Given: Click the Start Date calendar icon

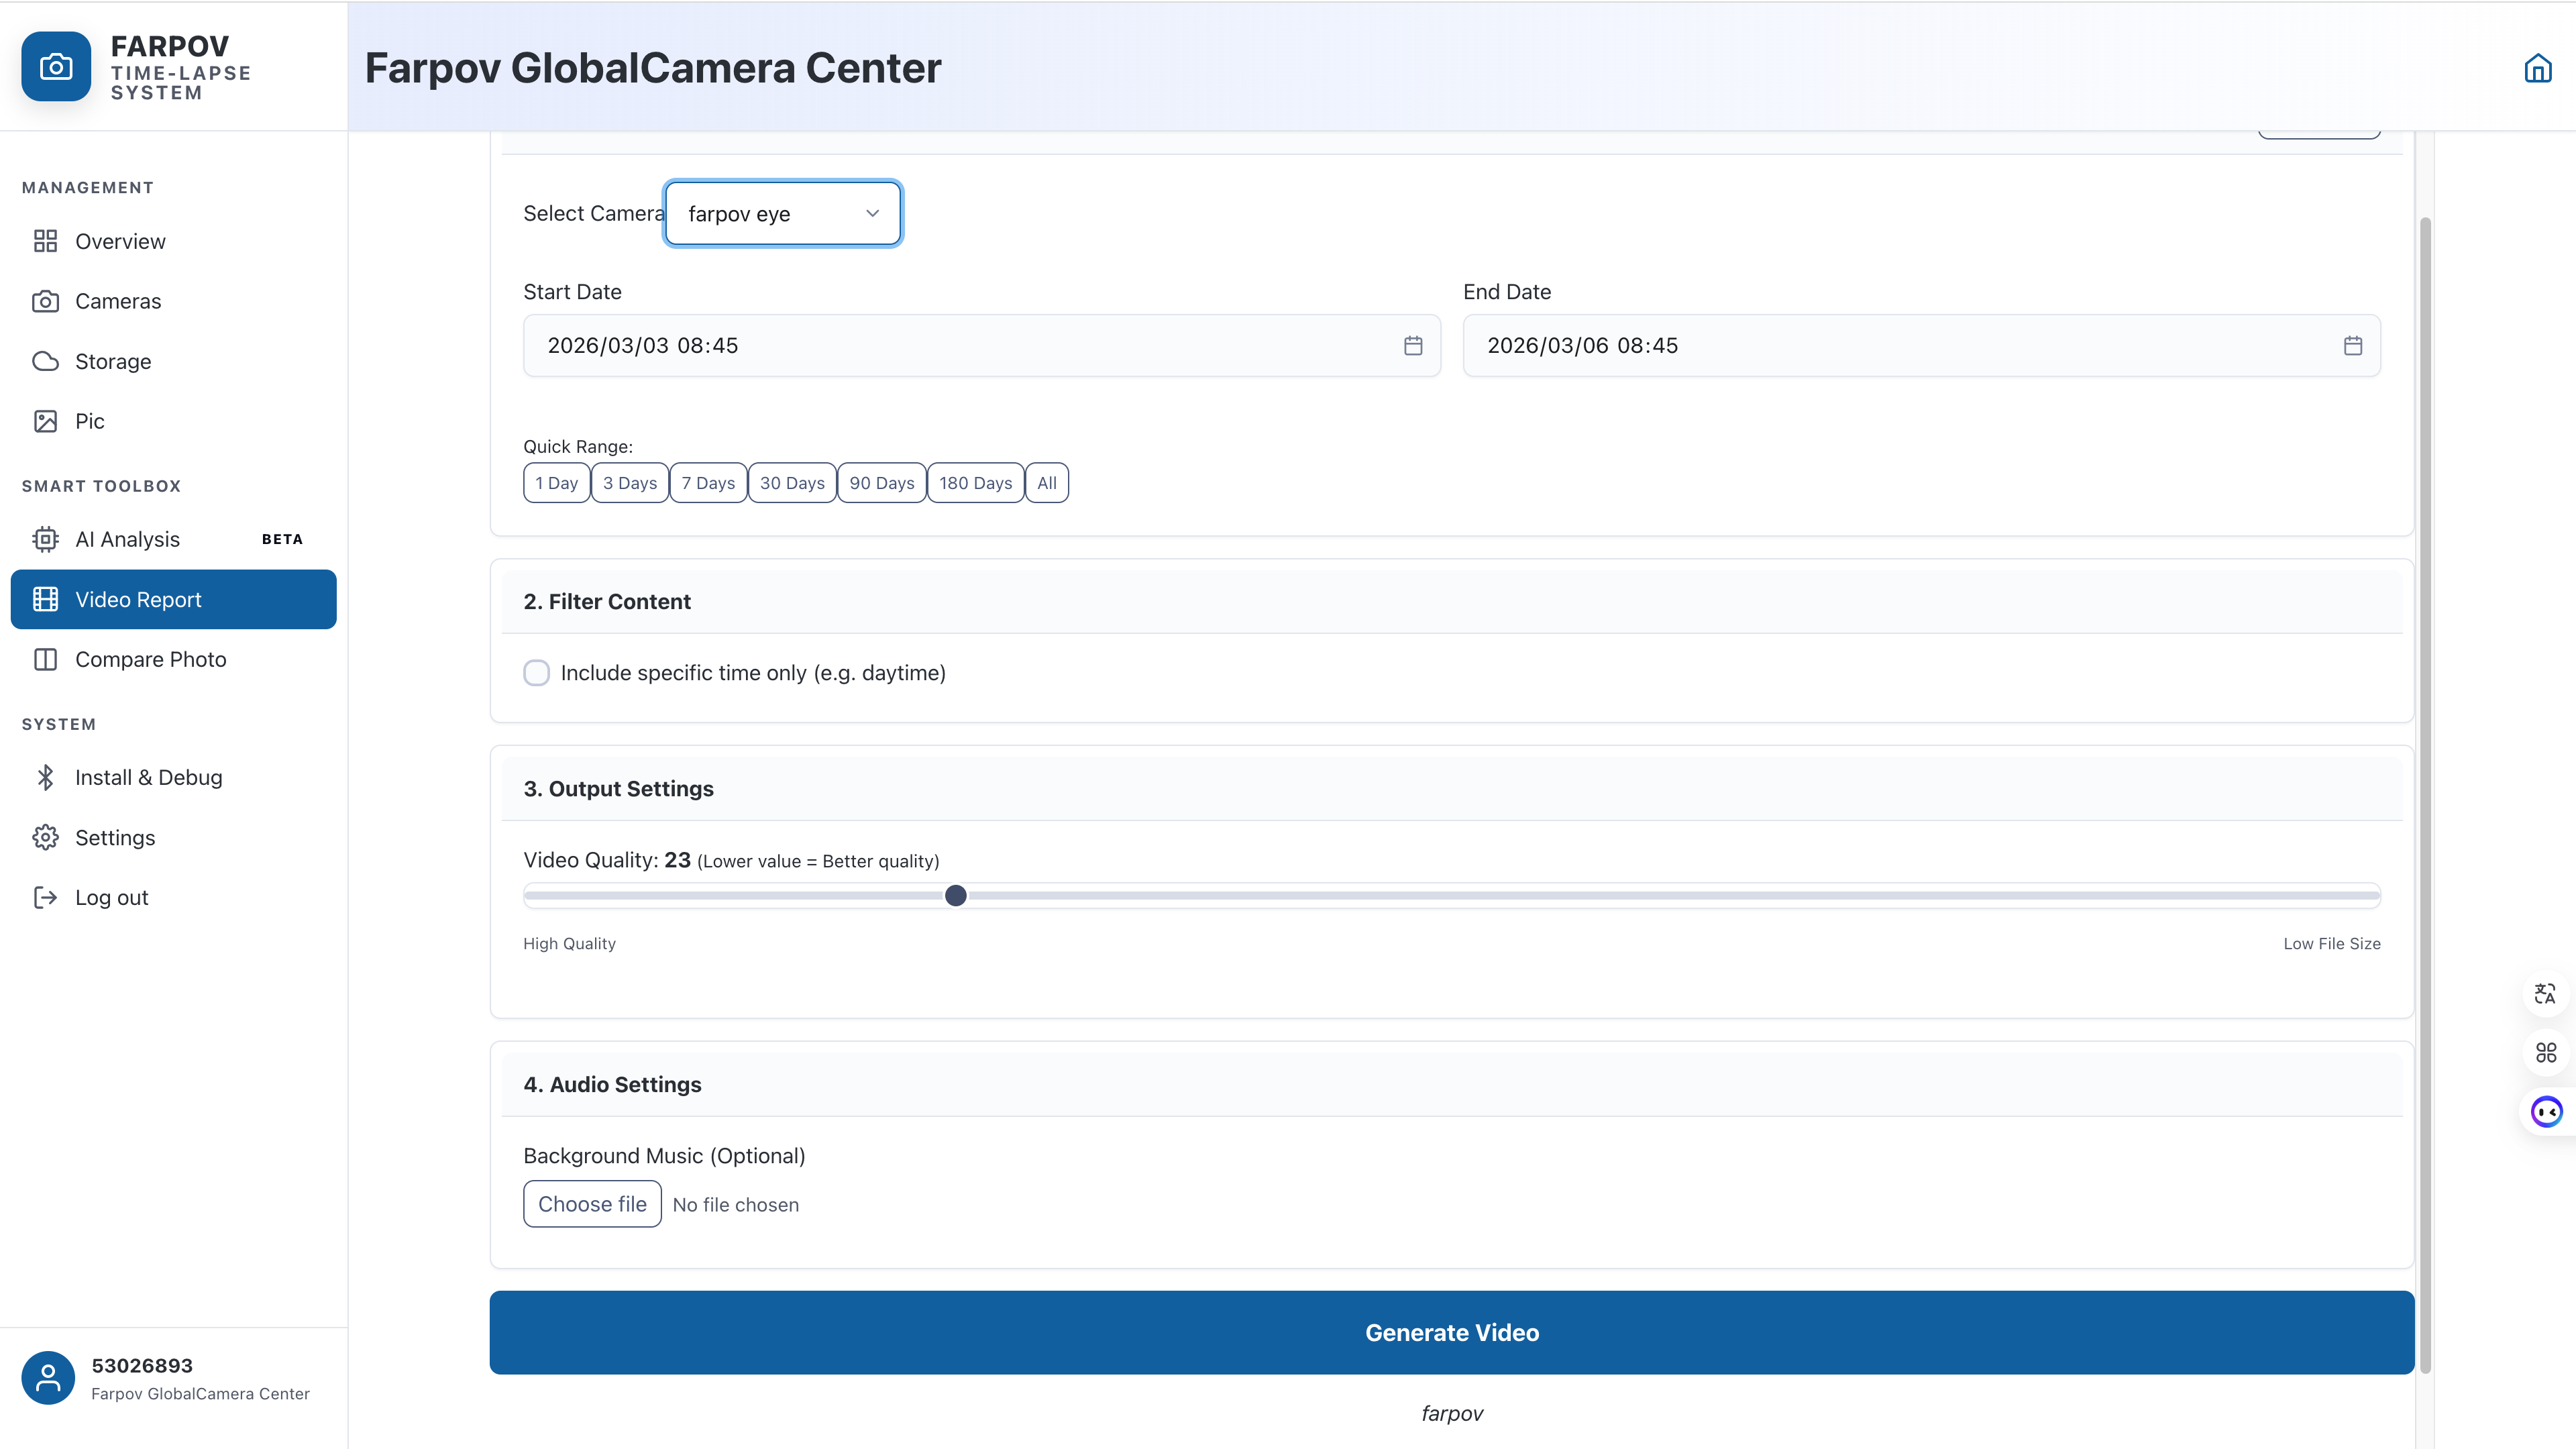Looking at the screenshot, I should pyautogui.click(x=1412, y=345).
